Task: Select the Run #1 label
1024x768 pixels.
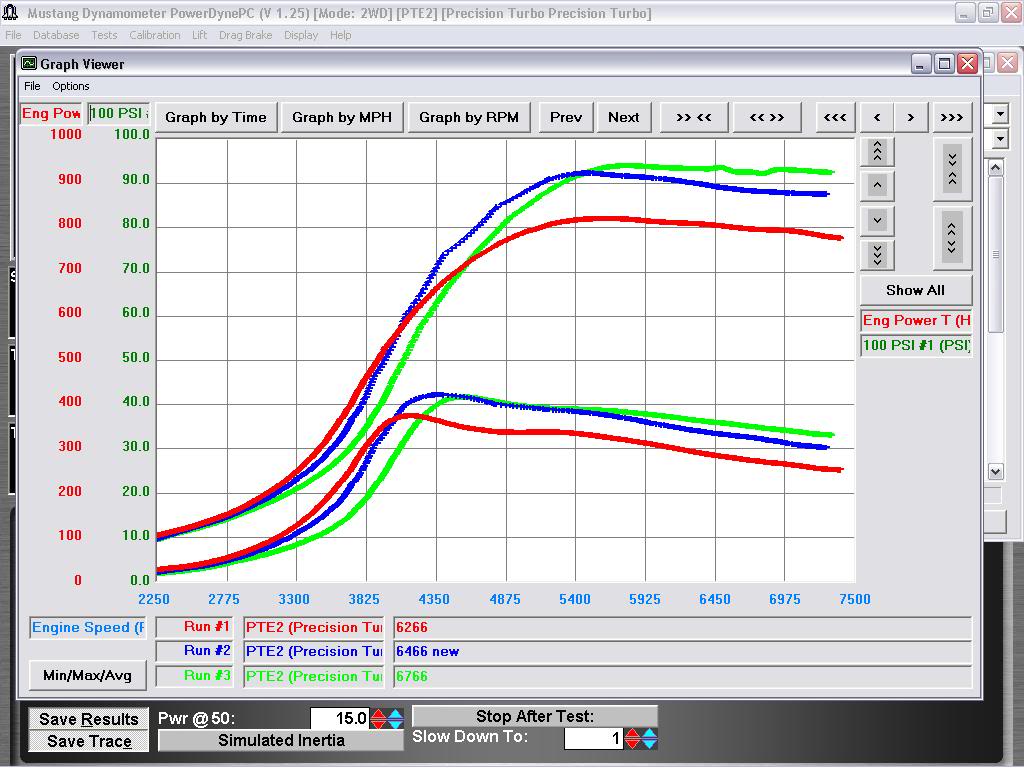Action: tap(195, 627)
